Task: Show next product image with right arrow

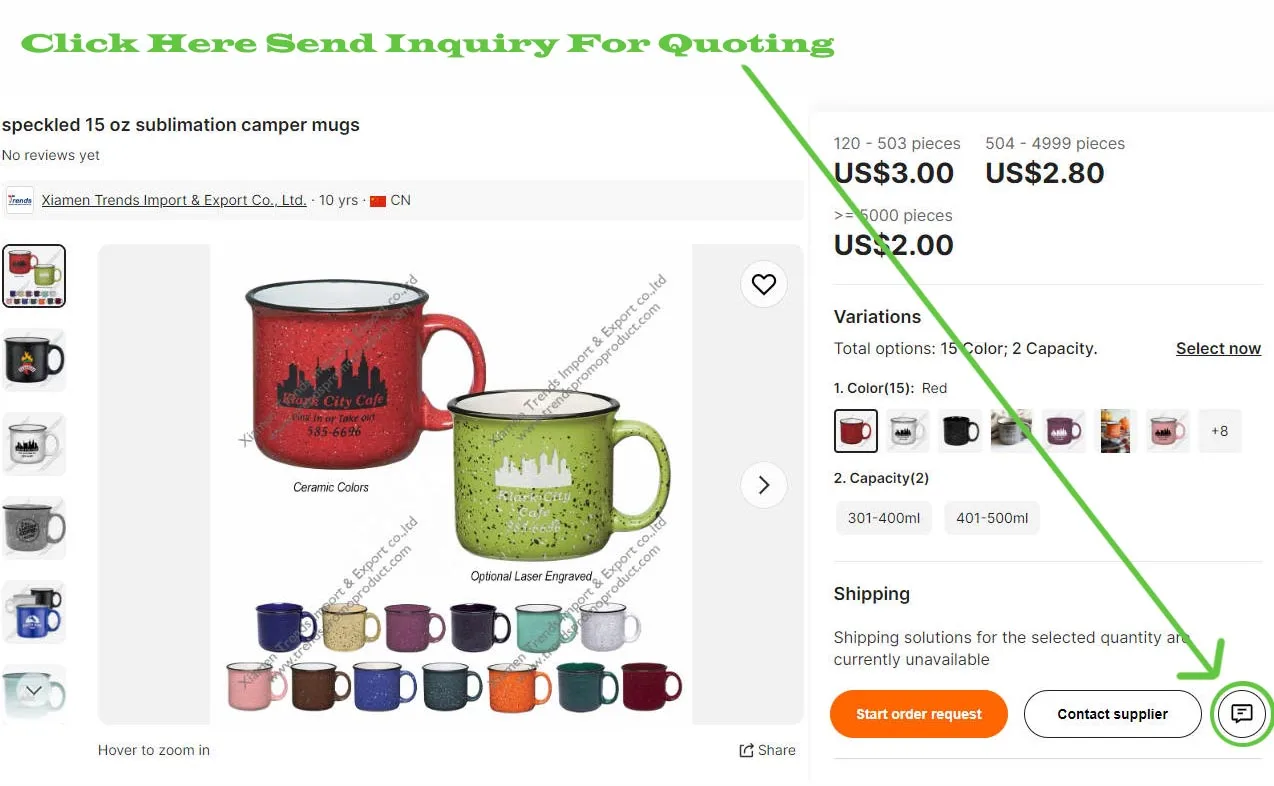Action: [764, 485]
